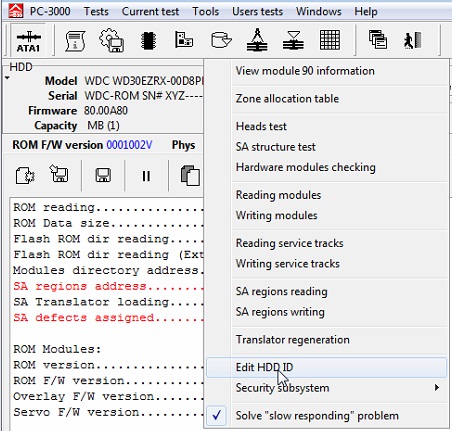The height and width of the screenshot is (431, 452).
Task: Click the cascaded windows toolbar icon
Action: 378,40
